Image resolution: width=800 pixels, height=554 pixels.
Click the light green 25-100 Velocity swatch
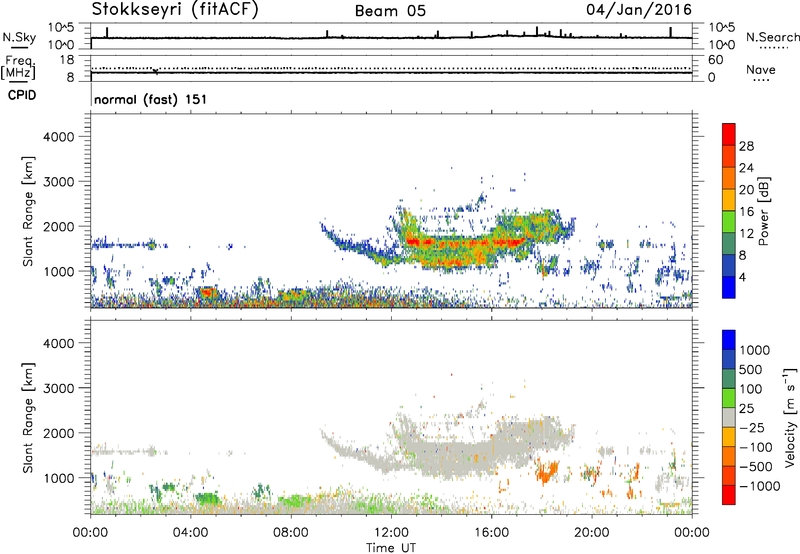point(729,398)
